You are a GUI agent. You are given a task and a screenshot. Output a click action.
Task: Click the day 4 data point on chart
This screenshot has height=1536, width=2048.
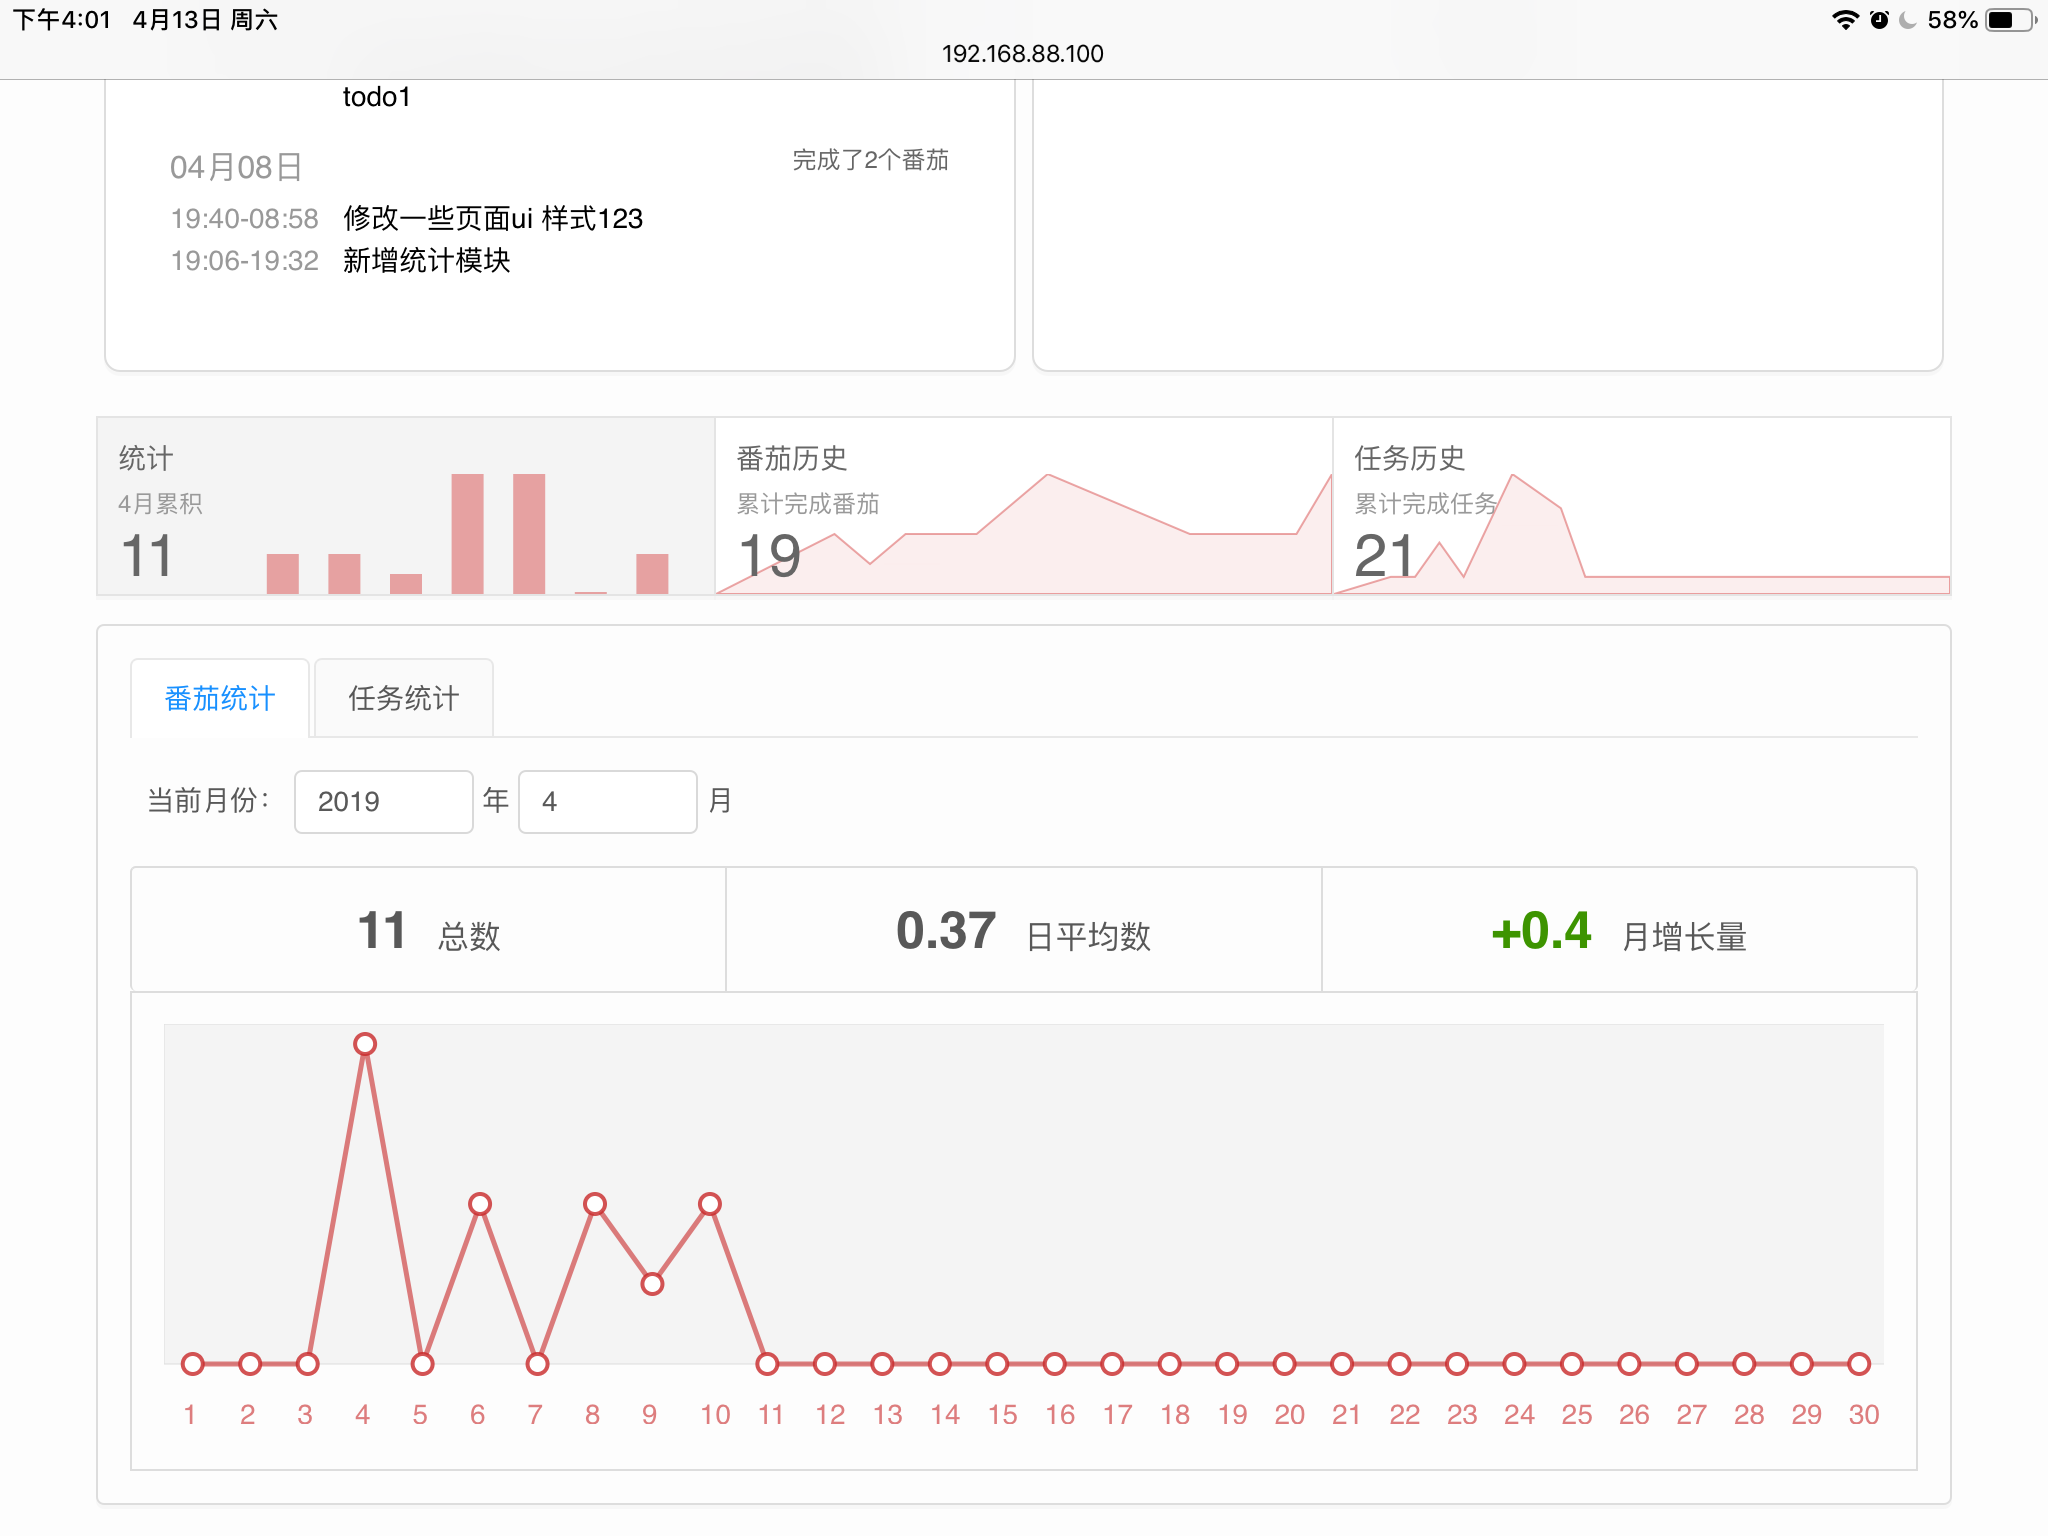(x=365, y=1044)
